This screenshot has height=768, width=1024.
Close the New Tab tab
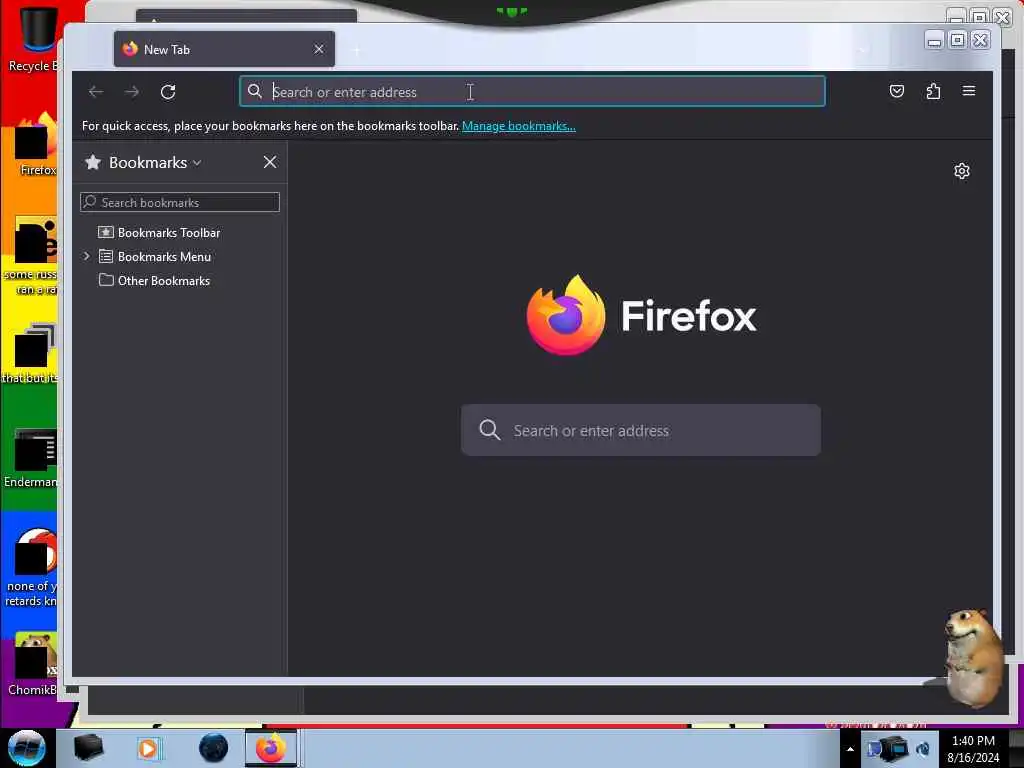pos(319,49)
